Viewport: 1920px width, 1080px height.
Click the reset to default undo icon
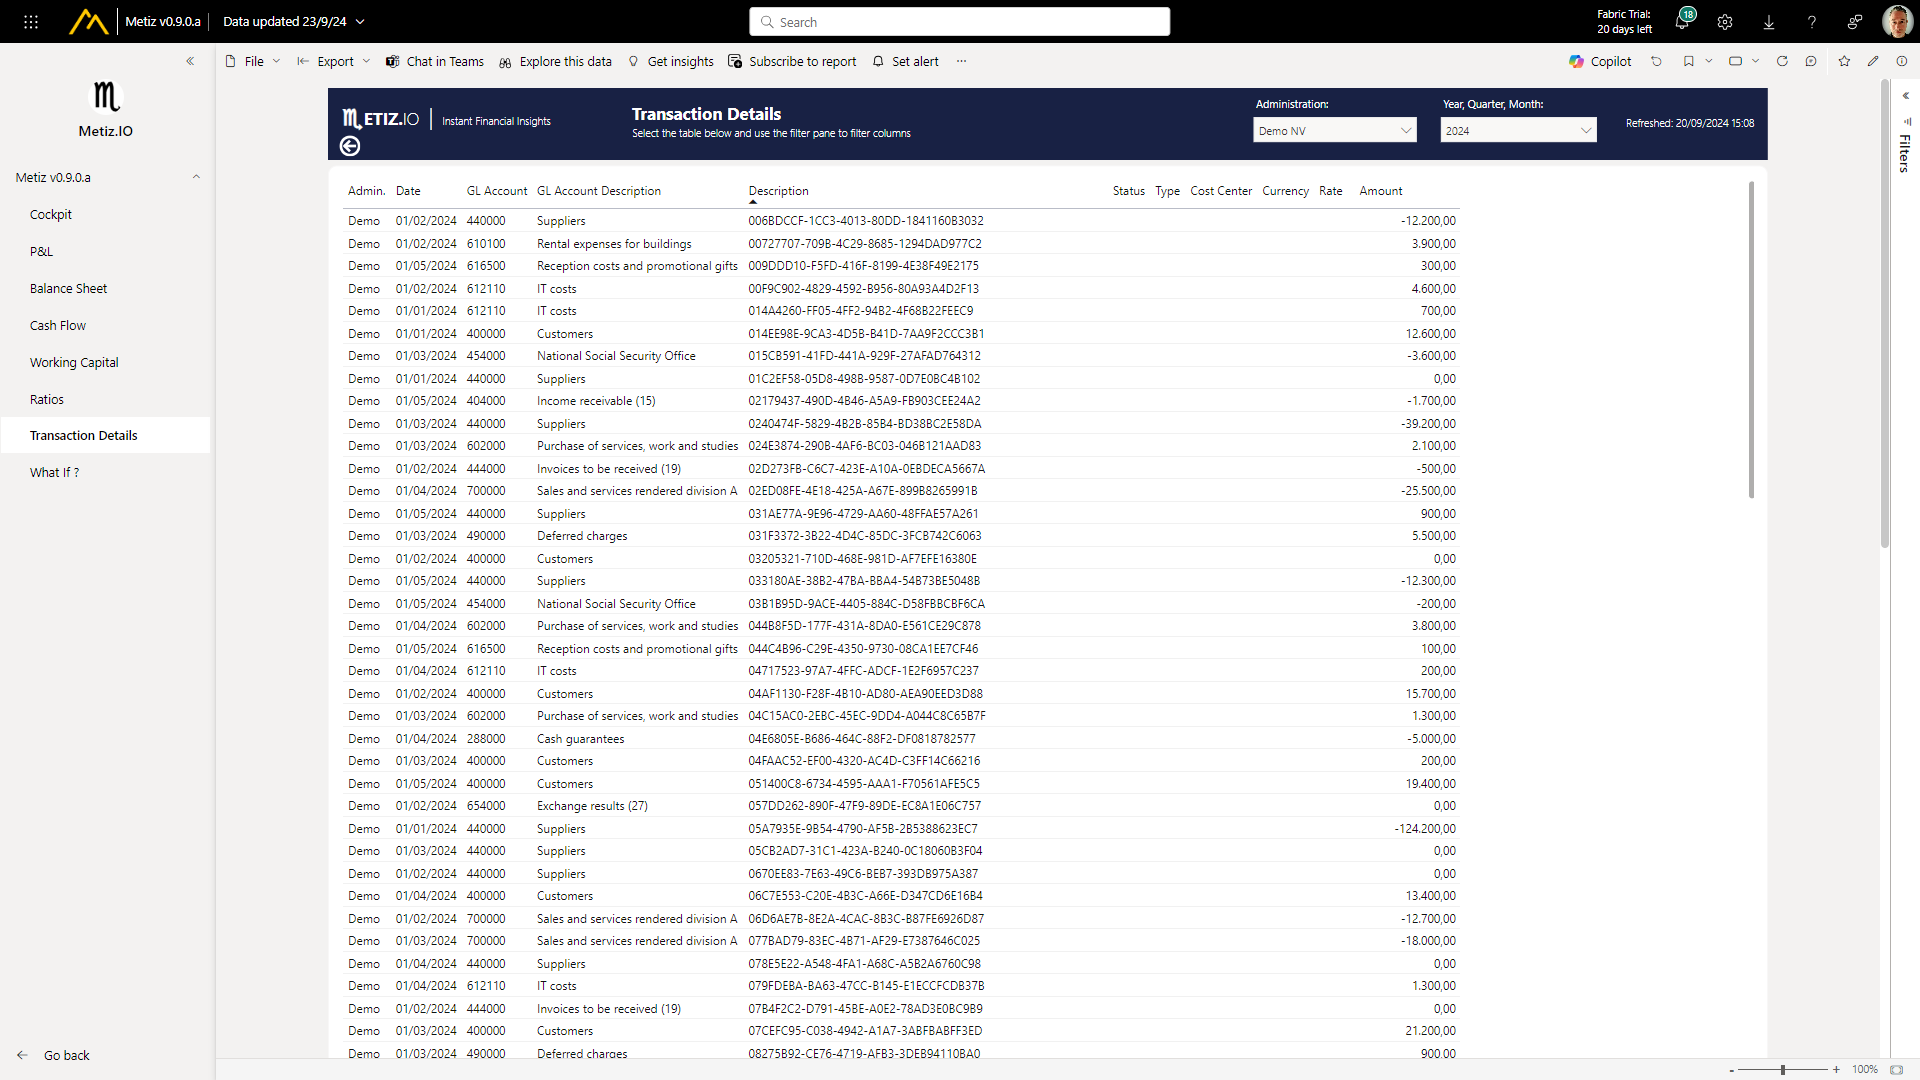coord(1656,61)
